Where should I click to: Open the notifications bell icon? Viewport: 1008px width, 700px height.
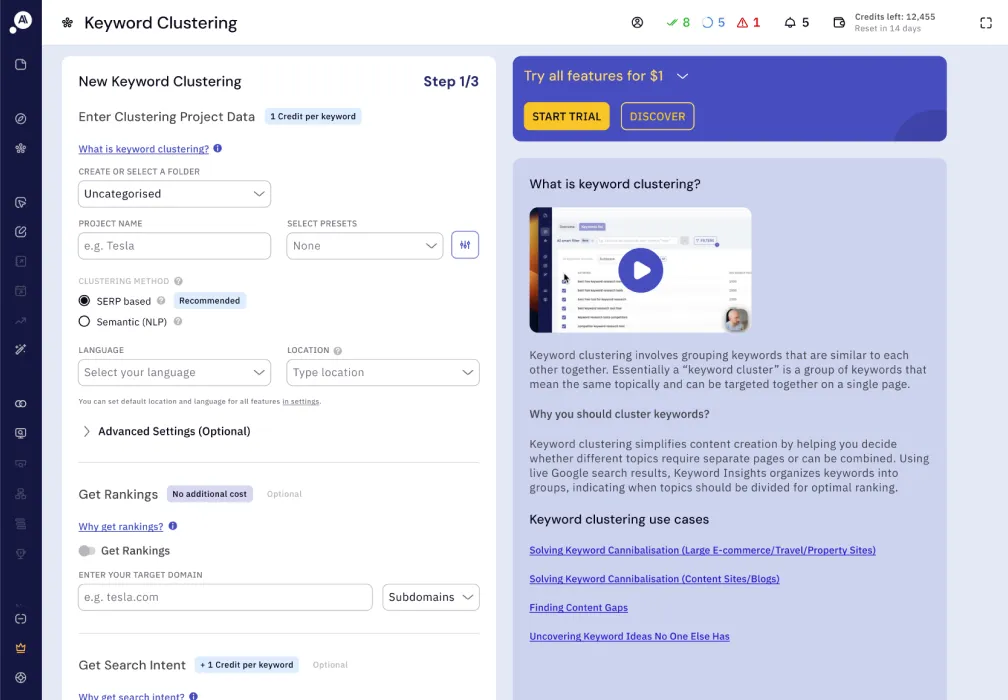pos(789,22)
